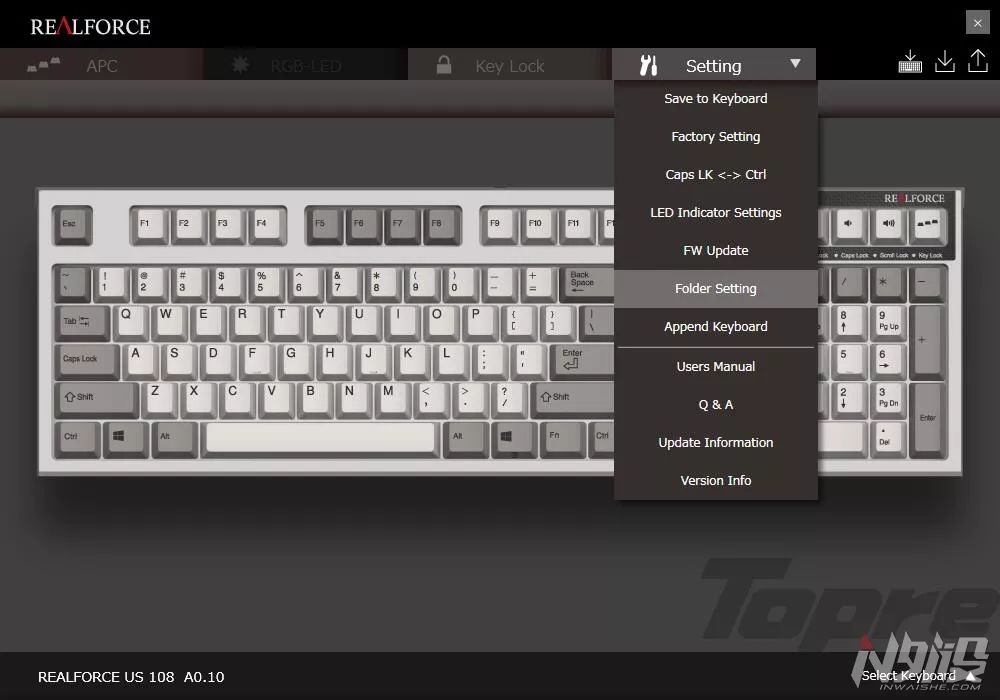This screenshot has height=700, width=1000.
Task: Click the Tab key on keyboard image
Action: pos(83,322)
